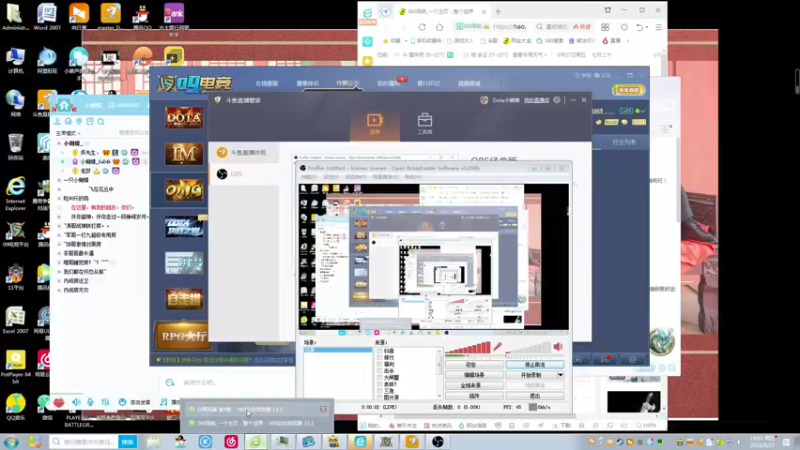The width and height of the screenshot is (800, 450).
Task: Click 全域来源 button in OBS
Action: coord(474,385)
